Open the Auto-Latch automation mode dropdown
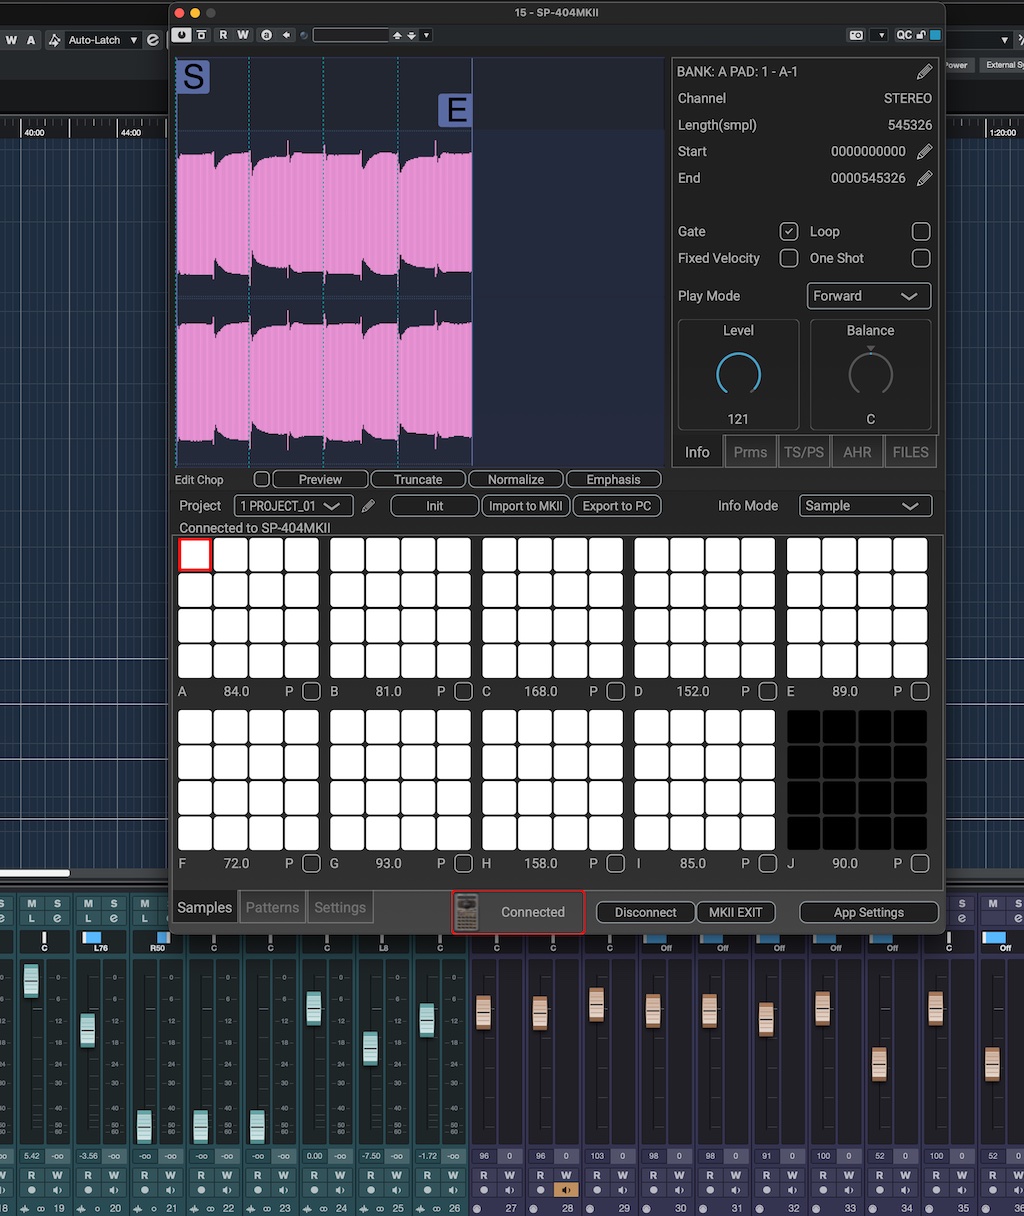This screenshot has width=1024, height=1216. tap(103, 40)
